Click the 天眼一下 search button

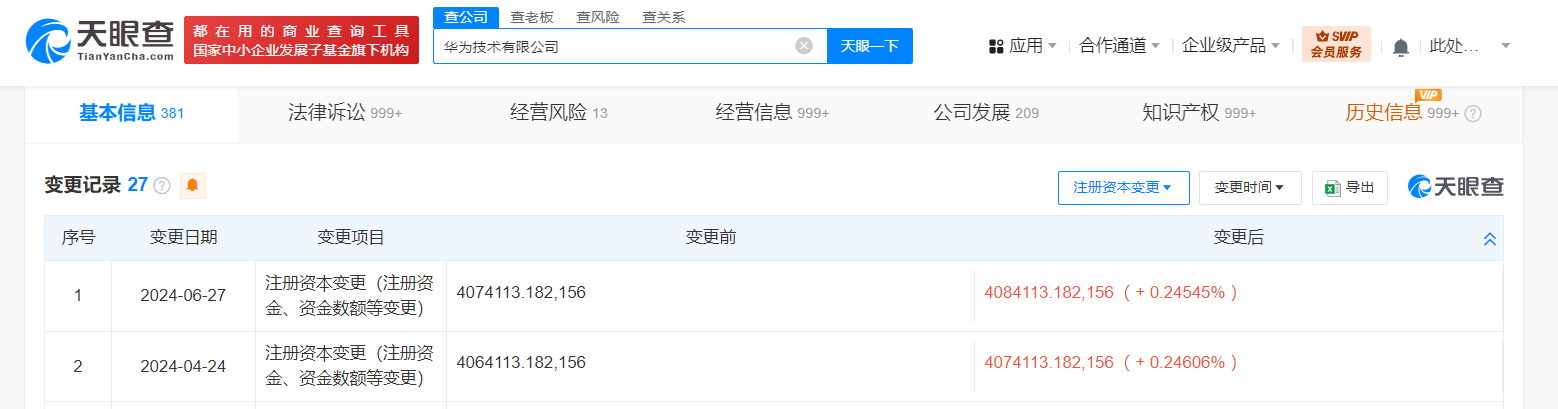point(869,46)
